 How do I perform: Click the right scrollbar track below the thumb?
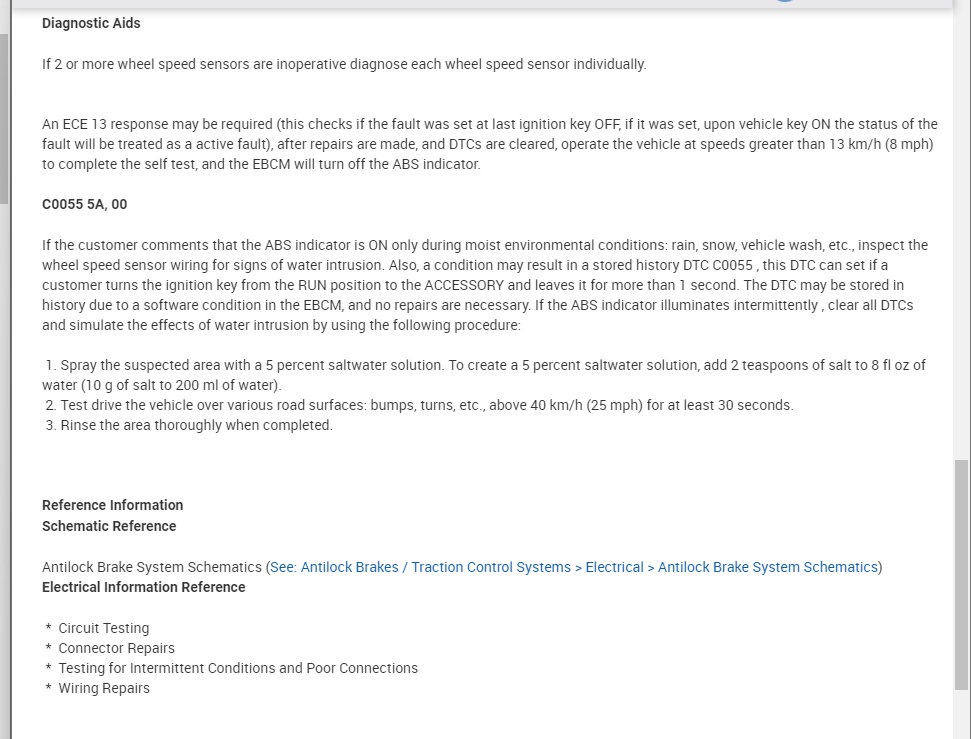[x=961, y=714]
